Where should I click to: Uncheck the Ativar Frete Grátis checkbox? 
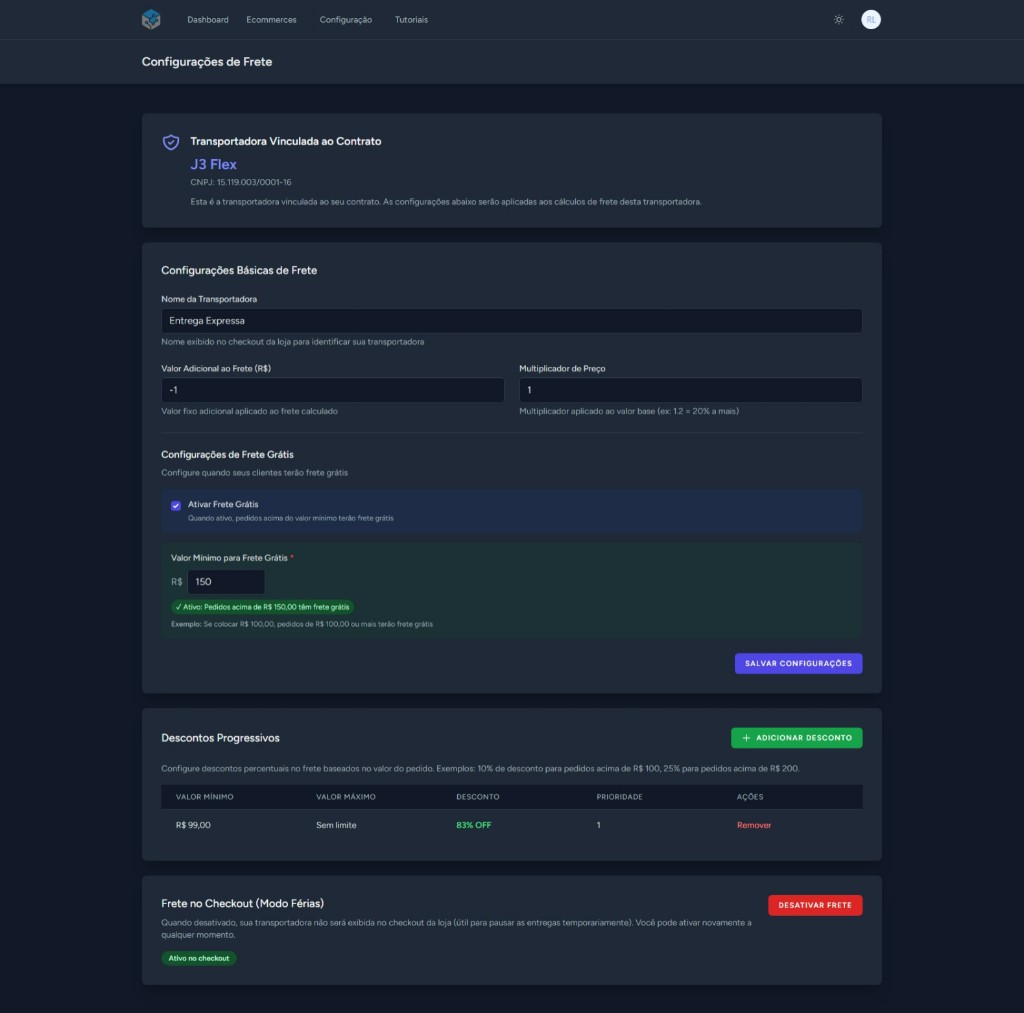pyautogui.click(x=176, y=506)
